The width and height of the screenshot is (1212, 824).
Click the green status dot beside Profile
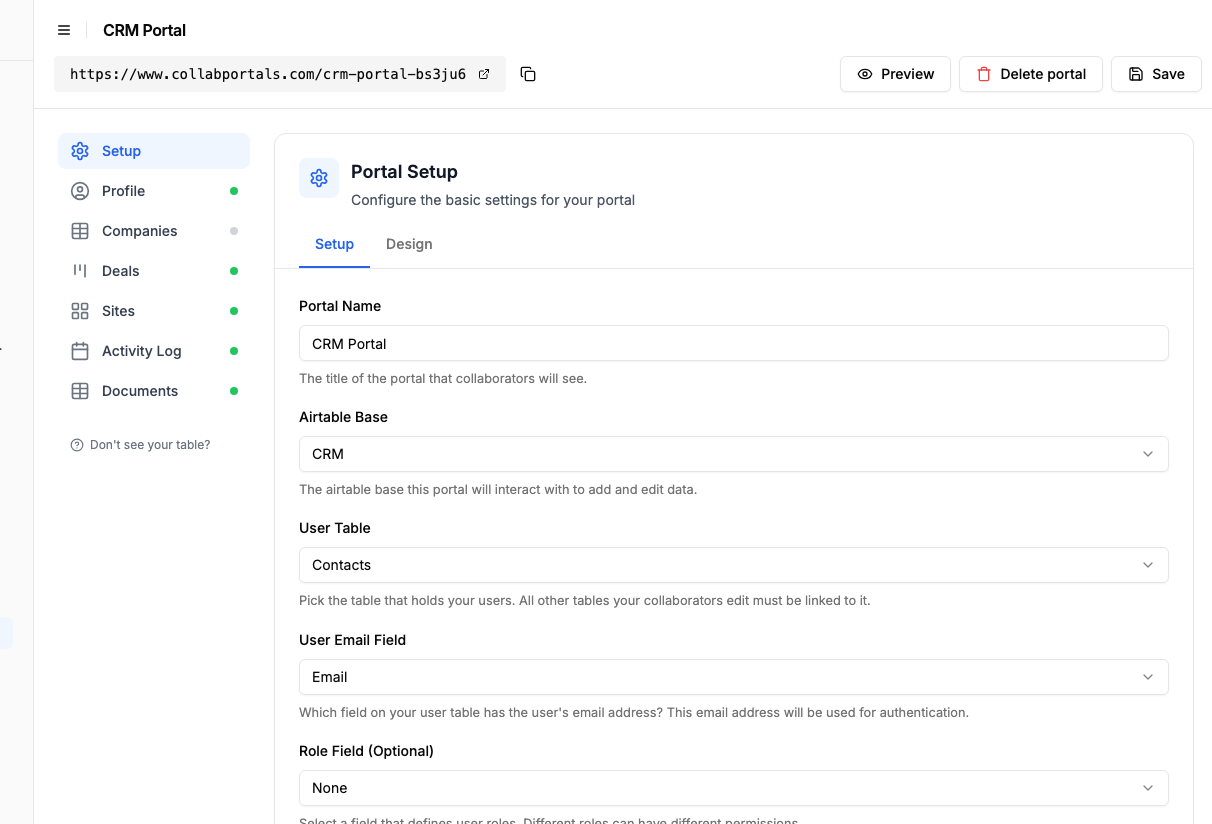(x=234, y=191)
